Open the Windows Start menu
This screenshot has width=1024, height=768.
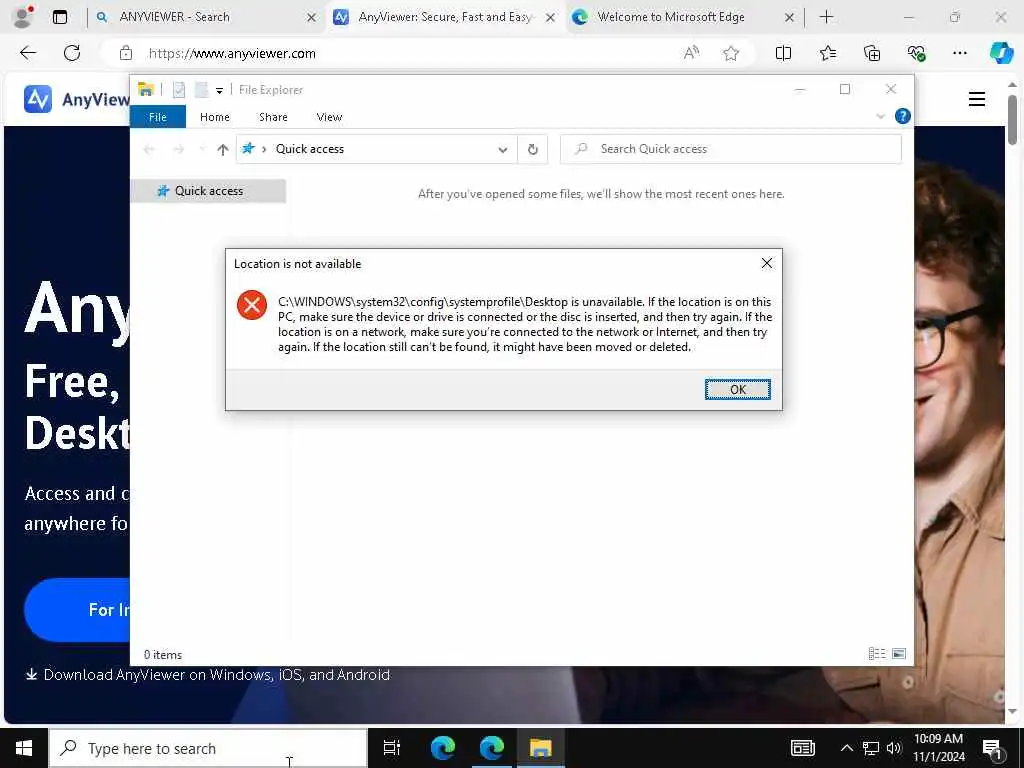tap(24, 748)
